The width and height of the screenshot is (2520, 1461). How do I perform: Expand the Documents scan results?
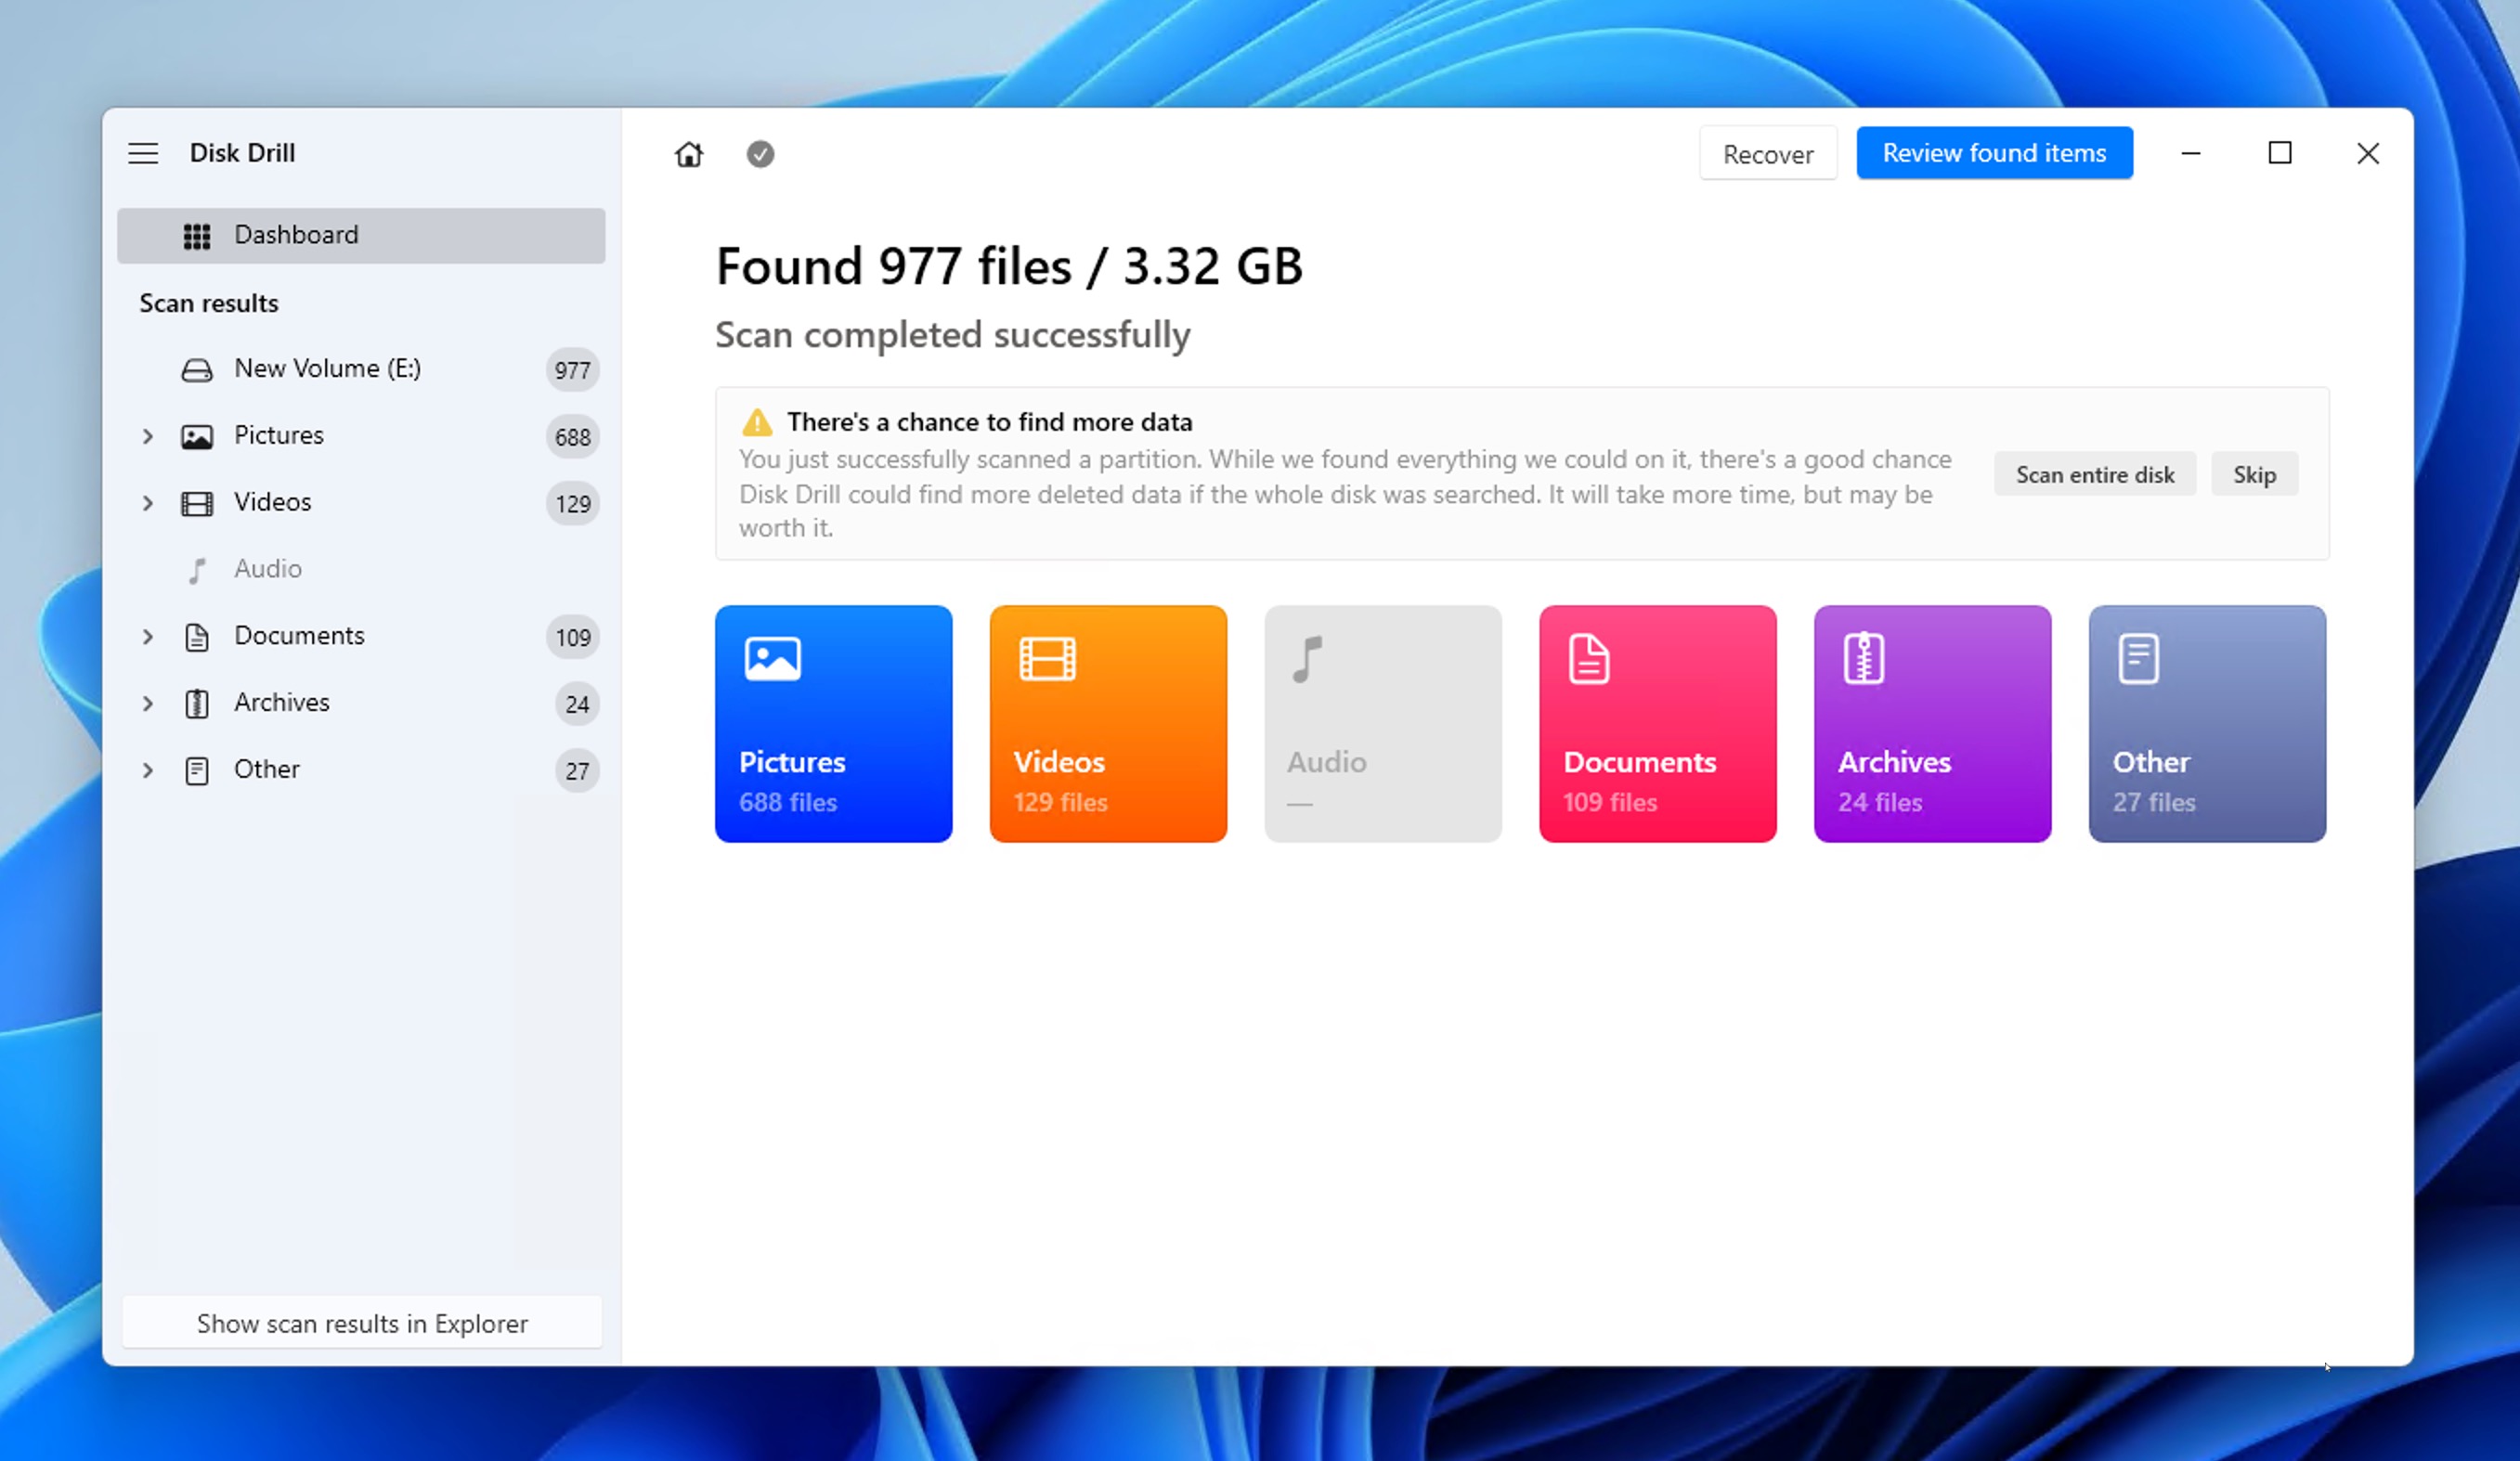(x=148, y=635)
